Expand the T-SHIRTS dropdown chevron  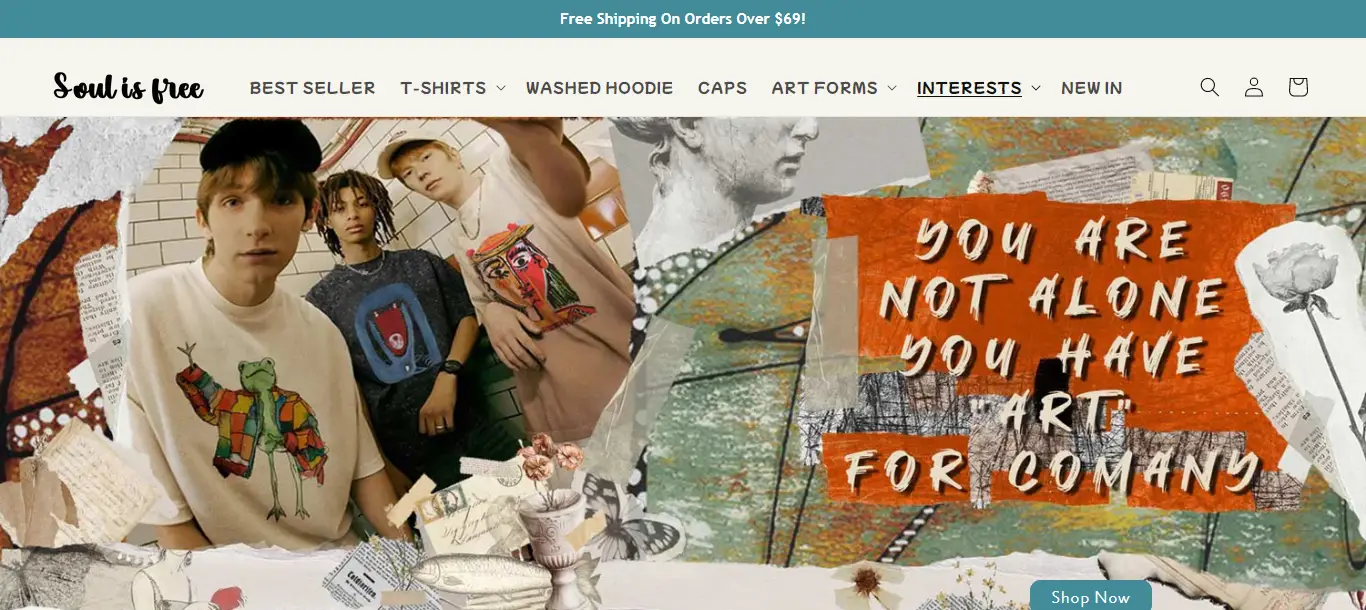pos(500,88)
